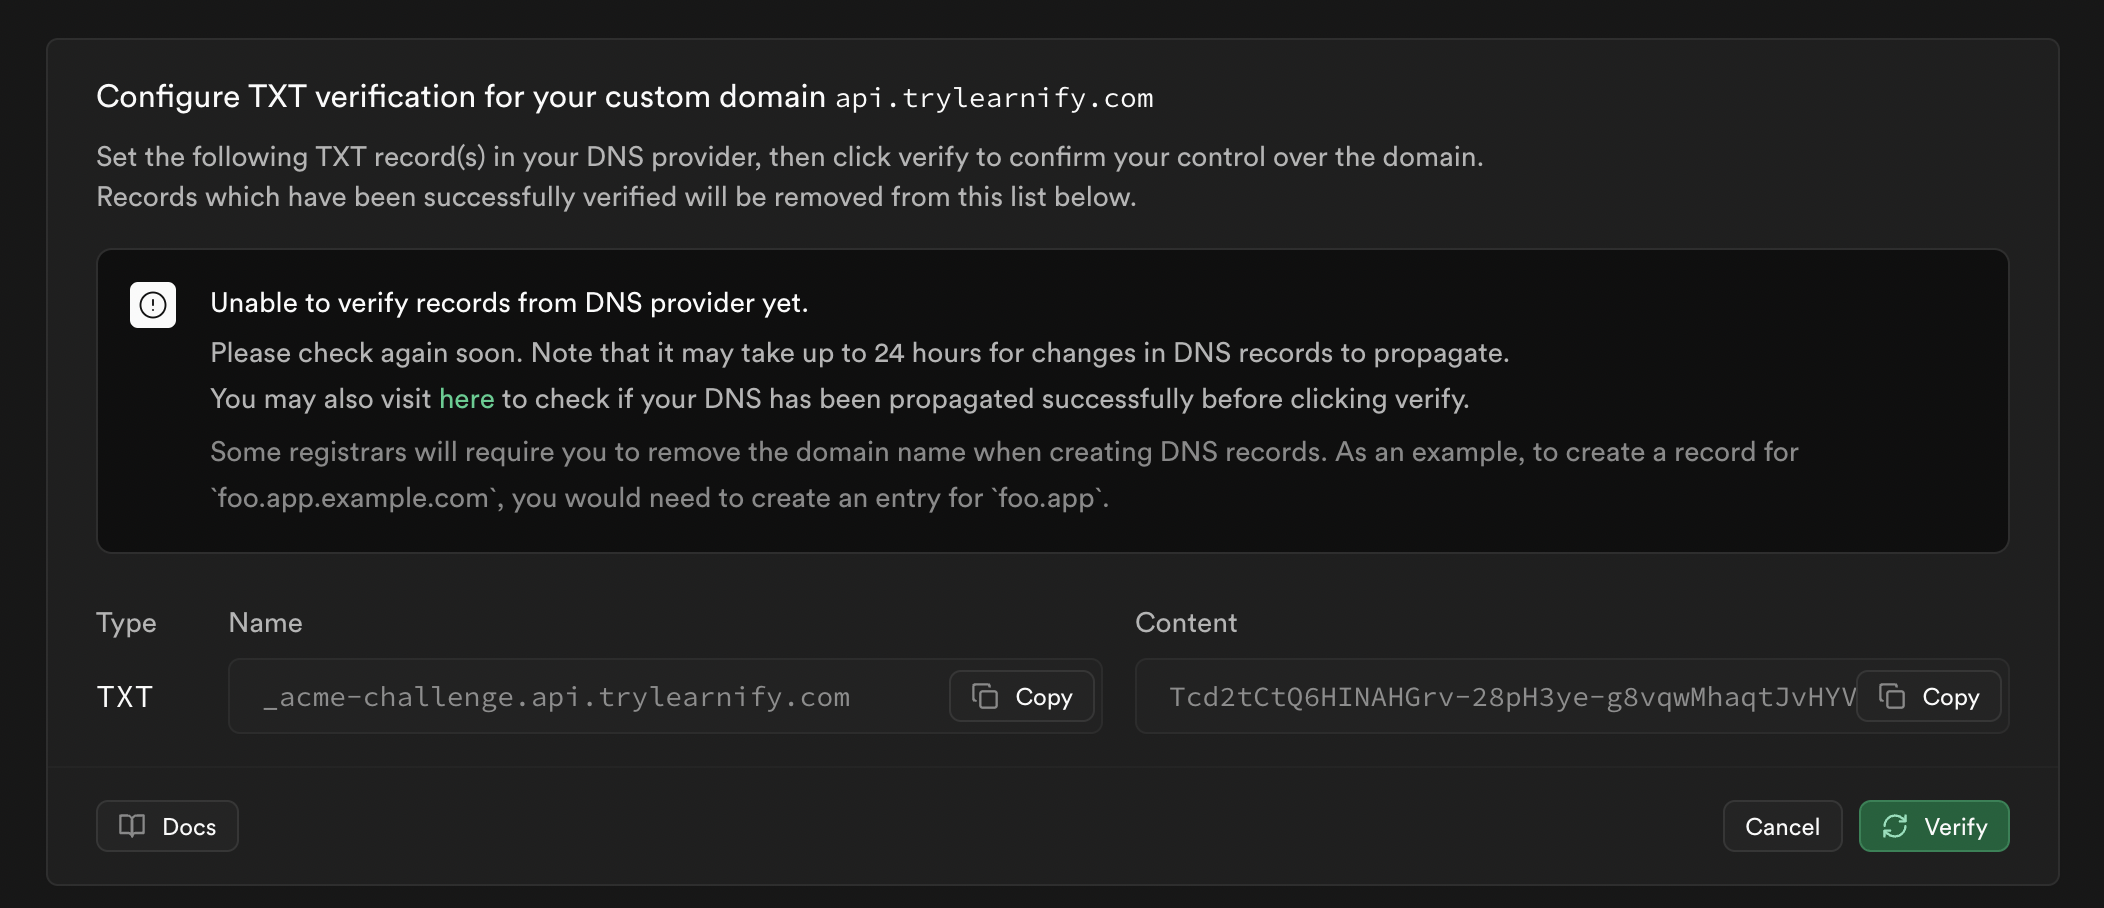Click the TXT record type value

point(124,697)
